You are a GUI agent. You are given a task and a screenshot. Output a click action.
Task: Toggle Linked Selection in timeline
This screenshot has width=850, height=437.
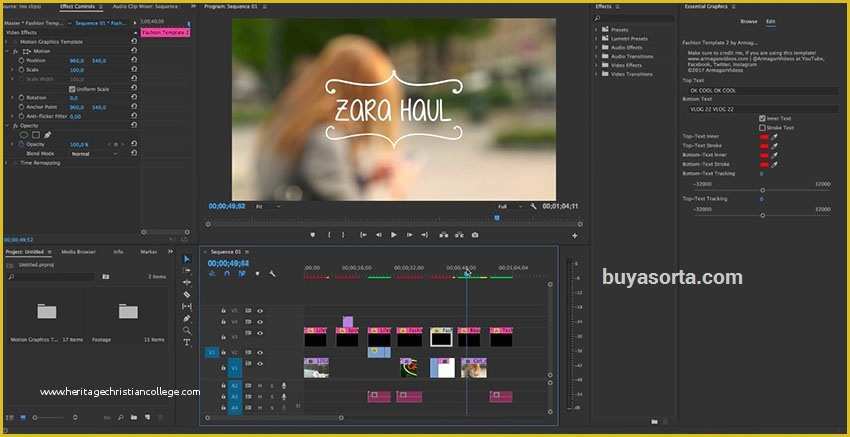(x=242, y=274)
